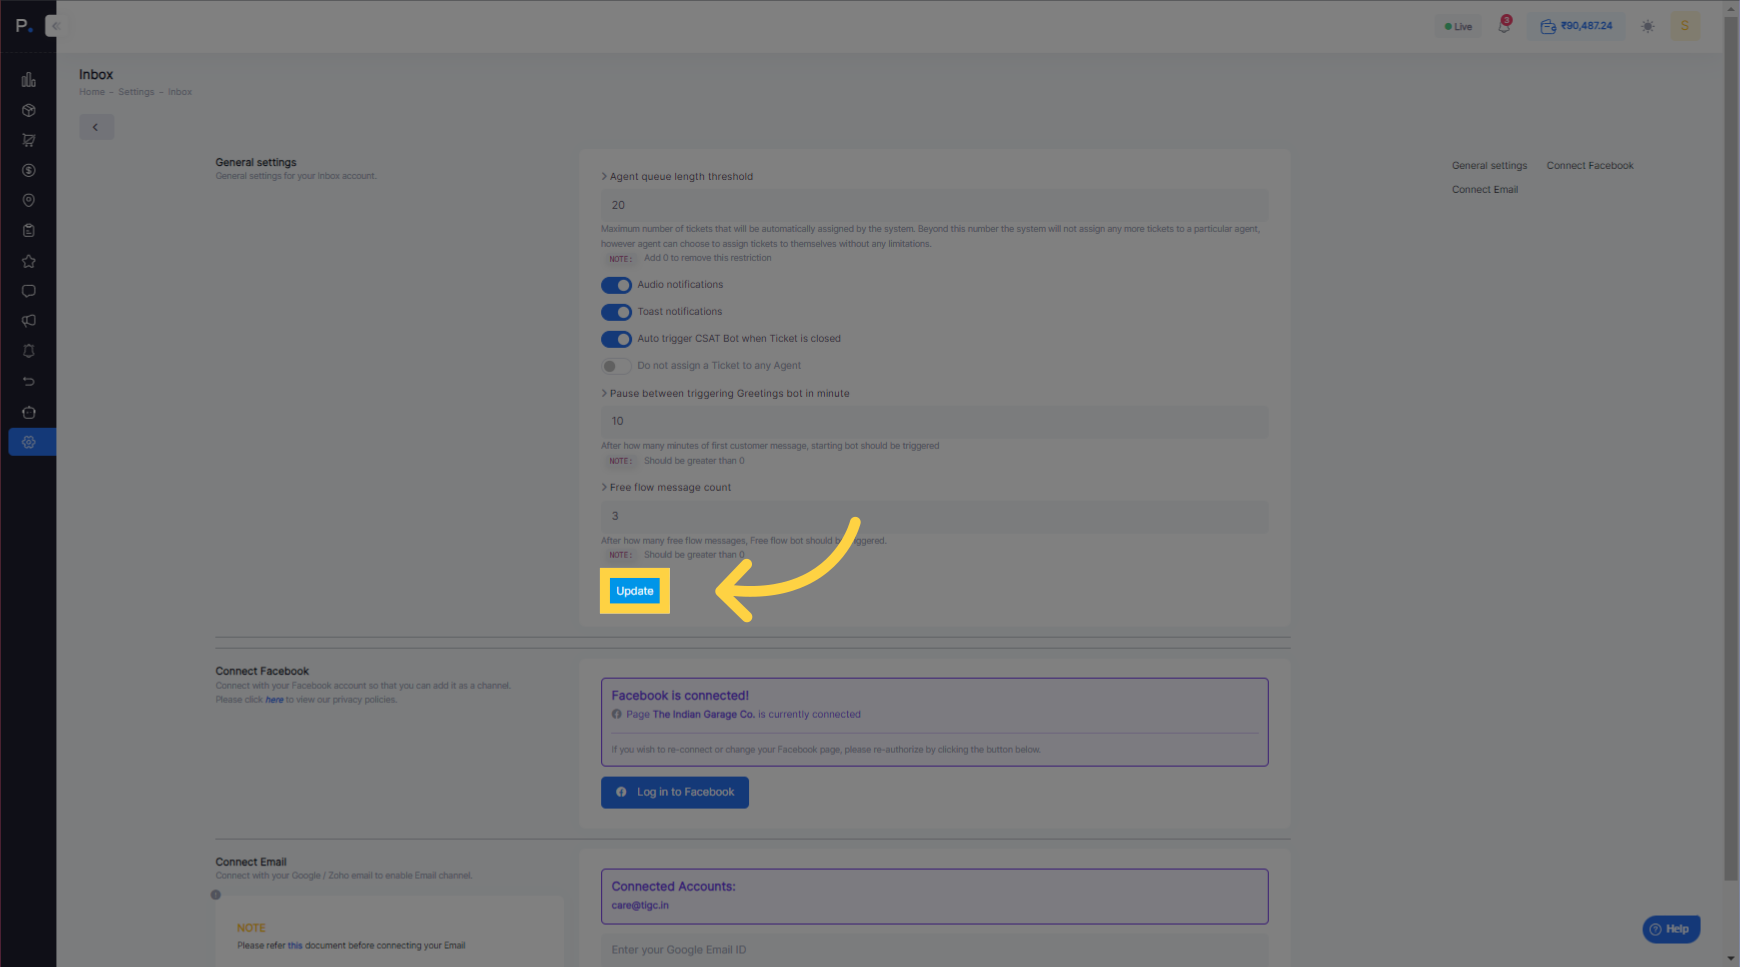Focus the agent queue length field
The height and width of the screenshot is (967, 1740).
tap(934, 205)
